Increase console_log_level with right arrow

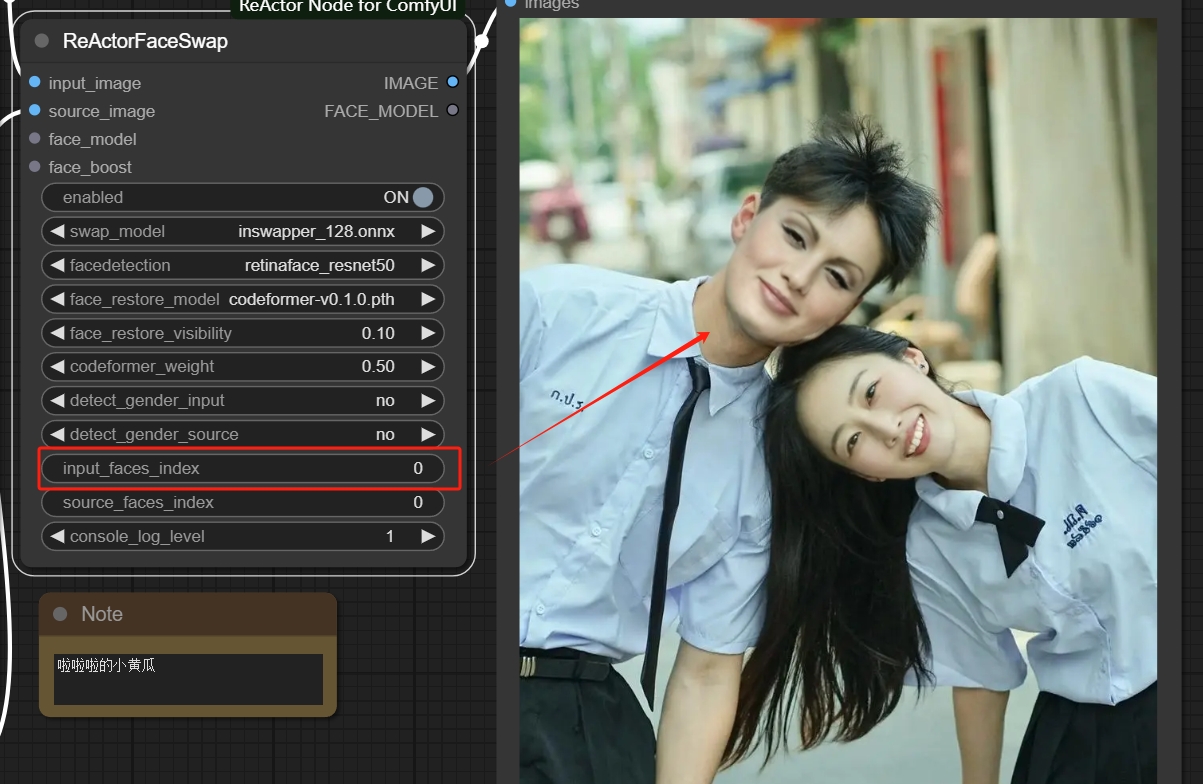click(x=428, y=537)
